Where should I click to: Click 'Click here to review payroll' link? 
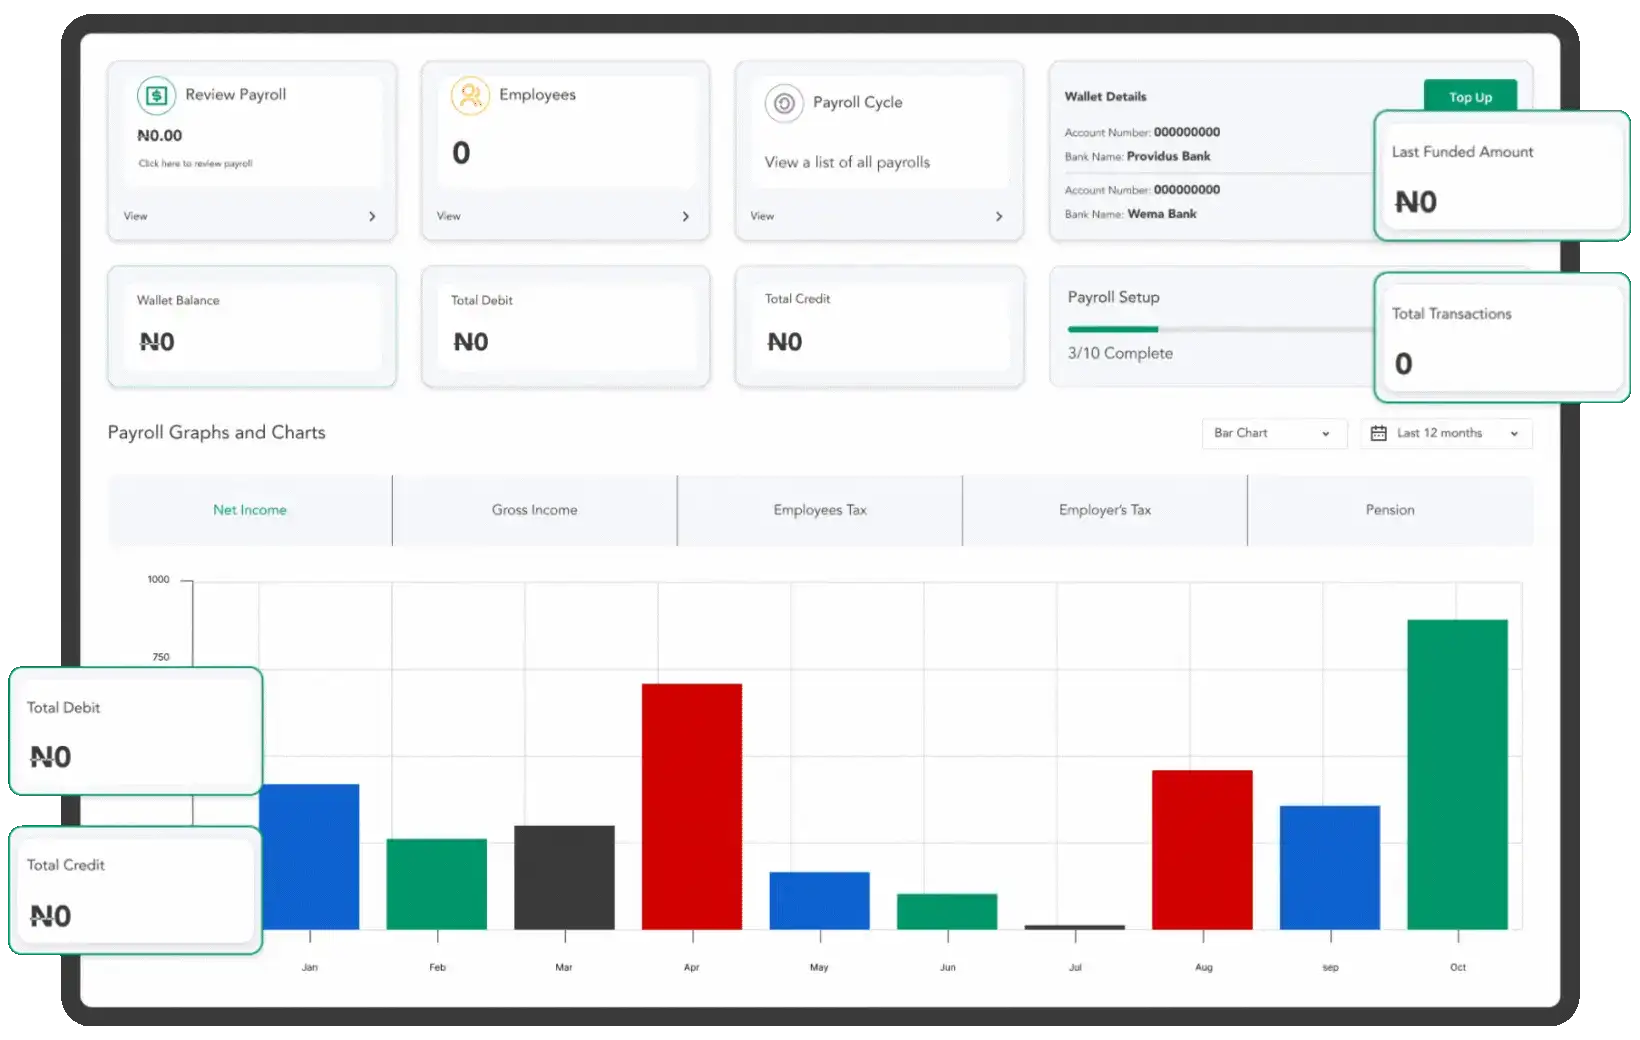click(195, 163)
